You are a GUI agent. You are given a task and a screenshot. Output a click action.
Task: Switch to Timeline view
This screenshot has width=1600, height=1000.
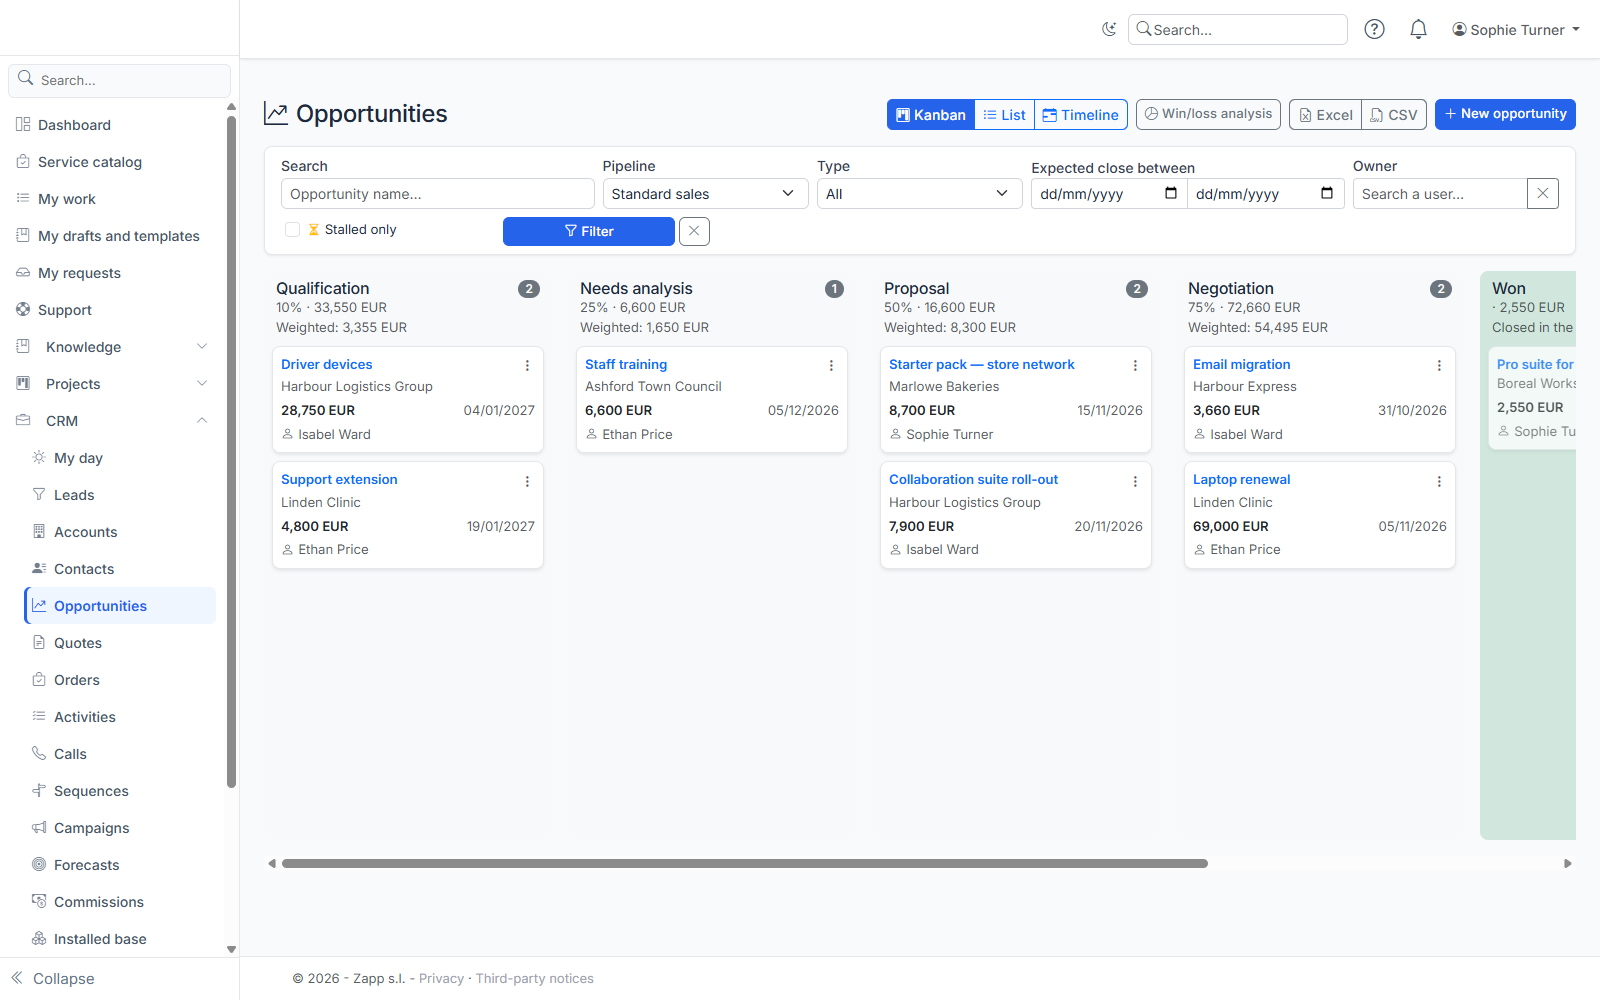coord(1081,115)
